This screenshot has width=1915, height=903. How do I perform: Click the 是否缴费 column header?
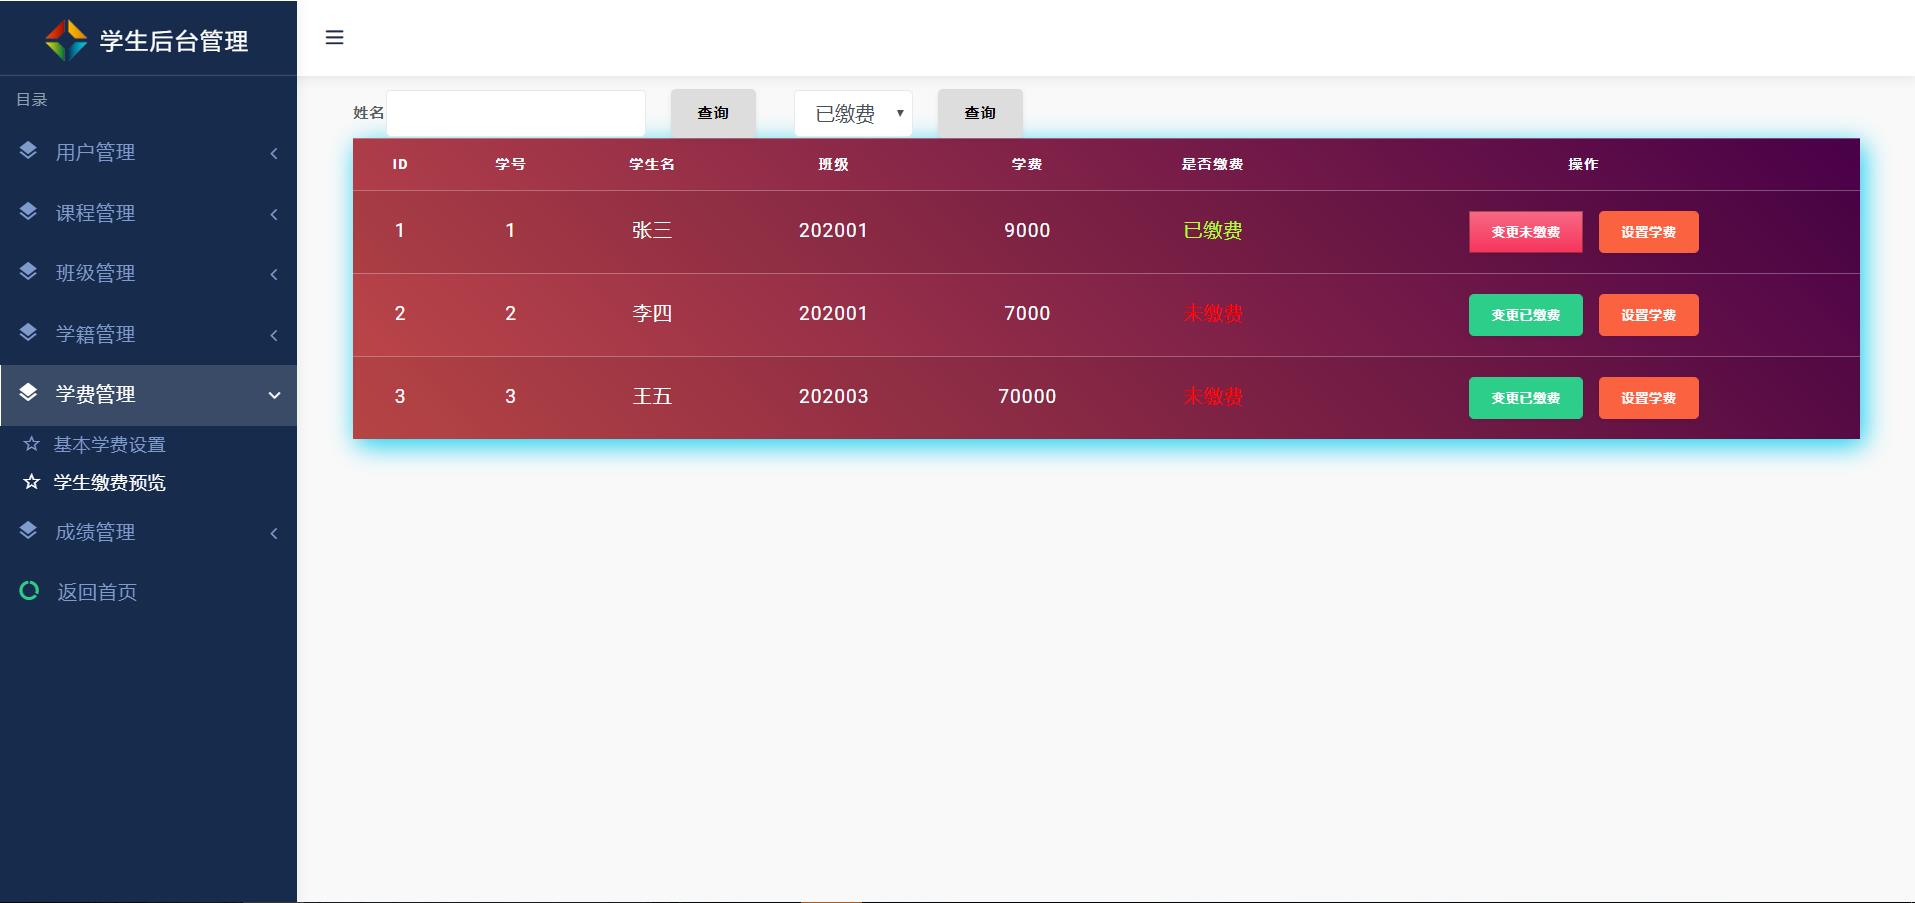[x=1212, y=164]
